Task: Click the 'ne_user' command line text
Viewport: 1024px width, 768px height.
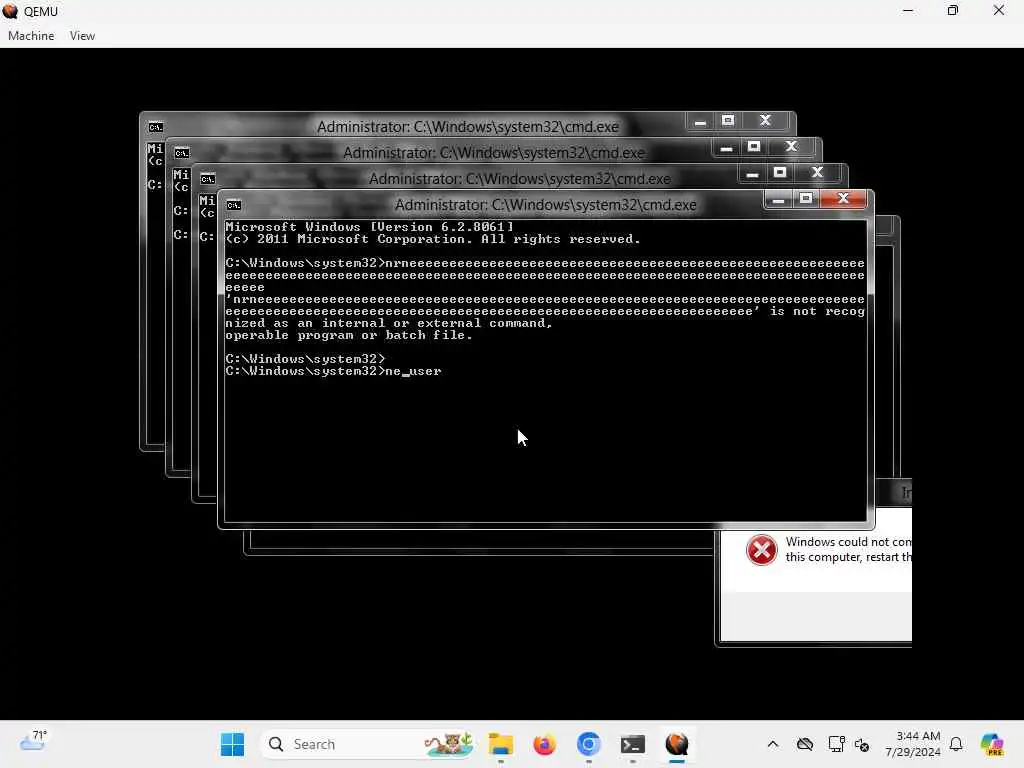Action: pos(413,372)
